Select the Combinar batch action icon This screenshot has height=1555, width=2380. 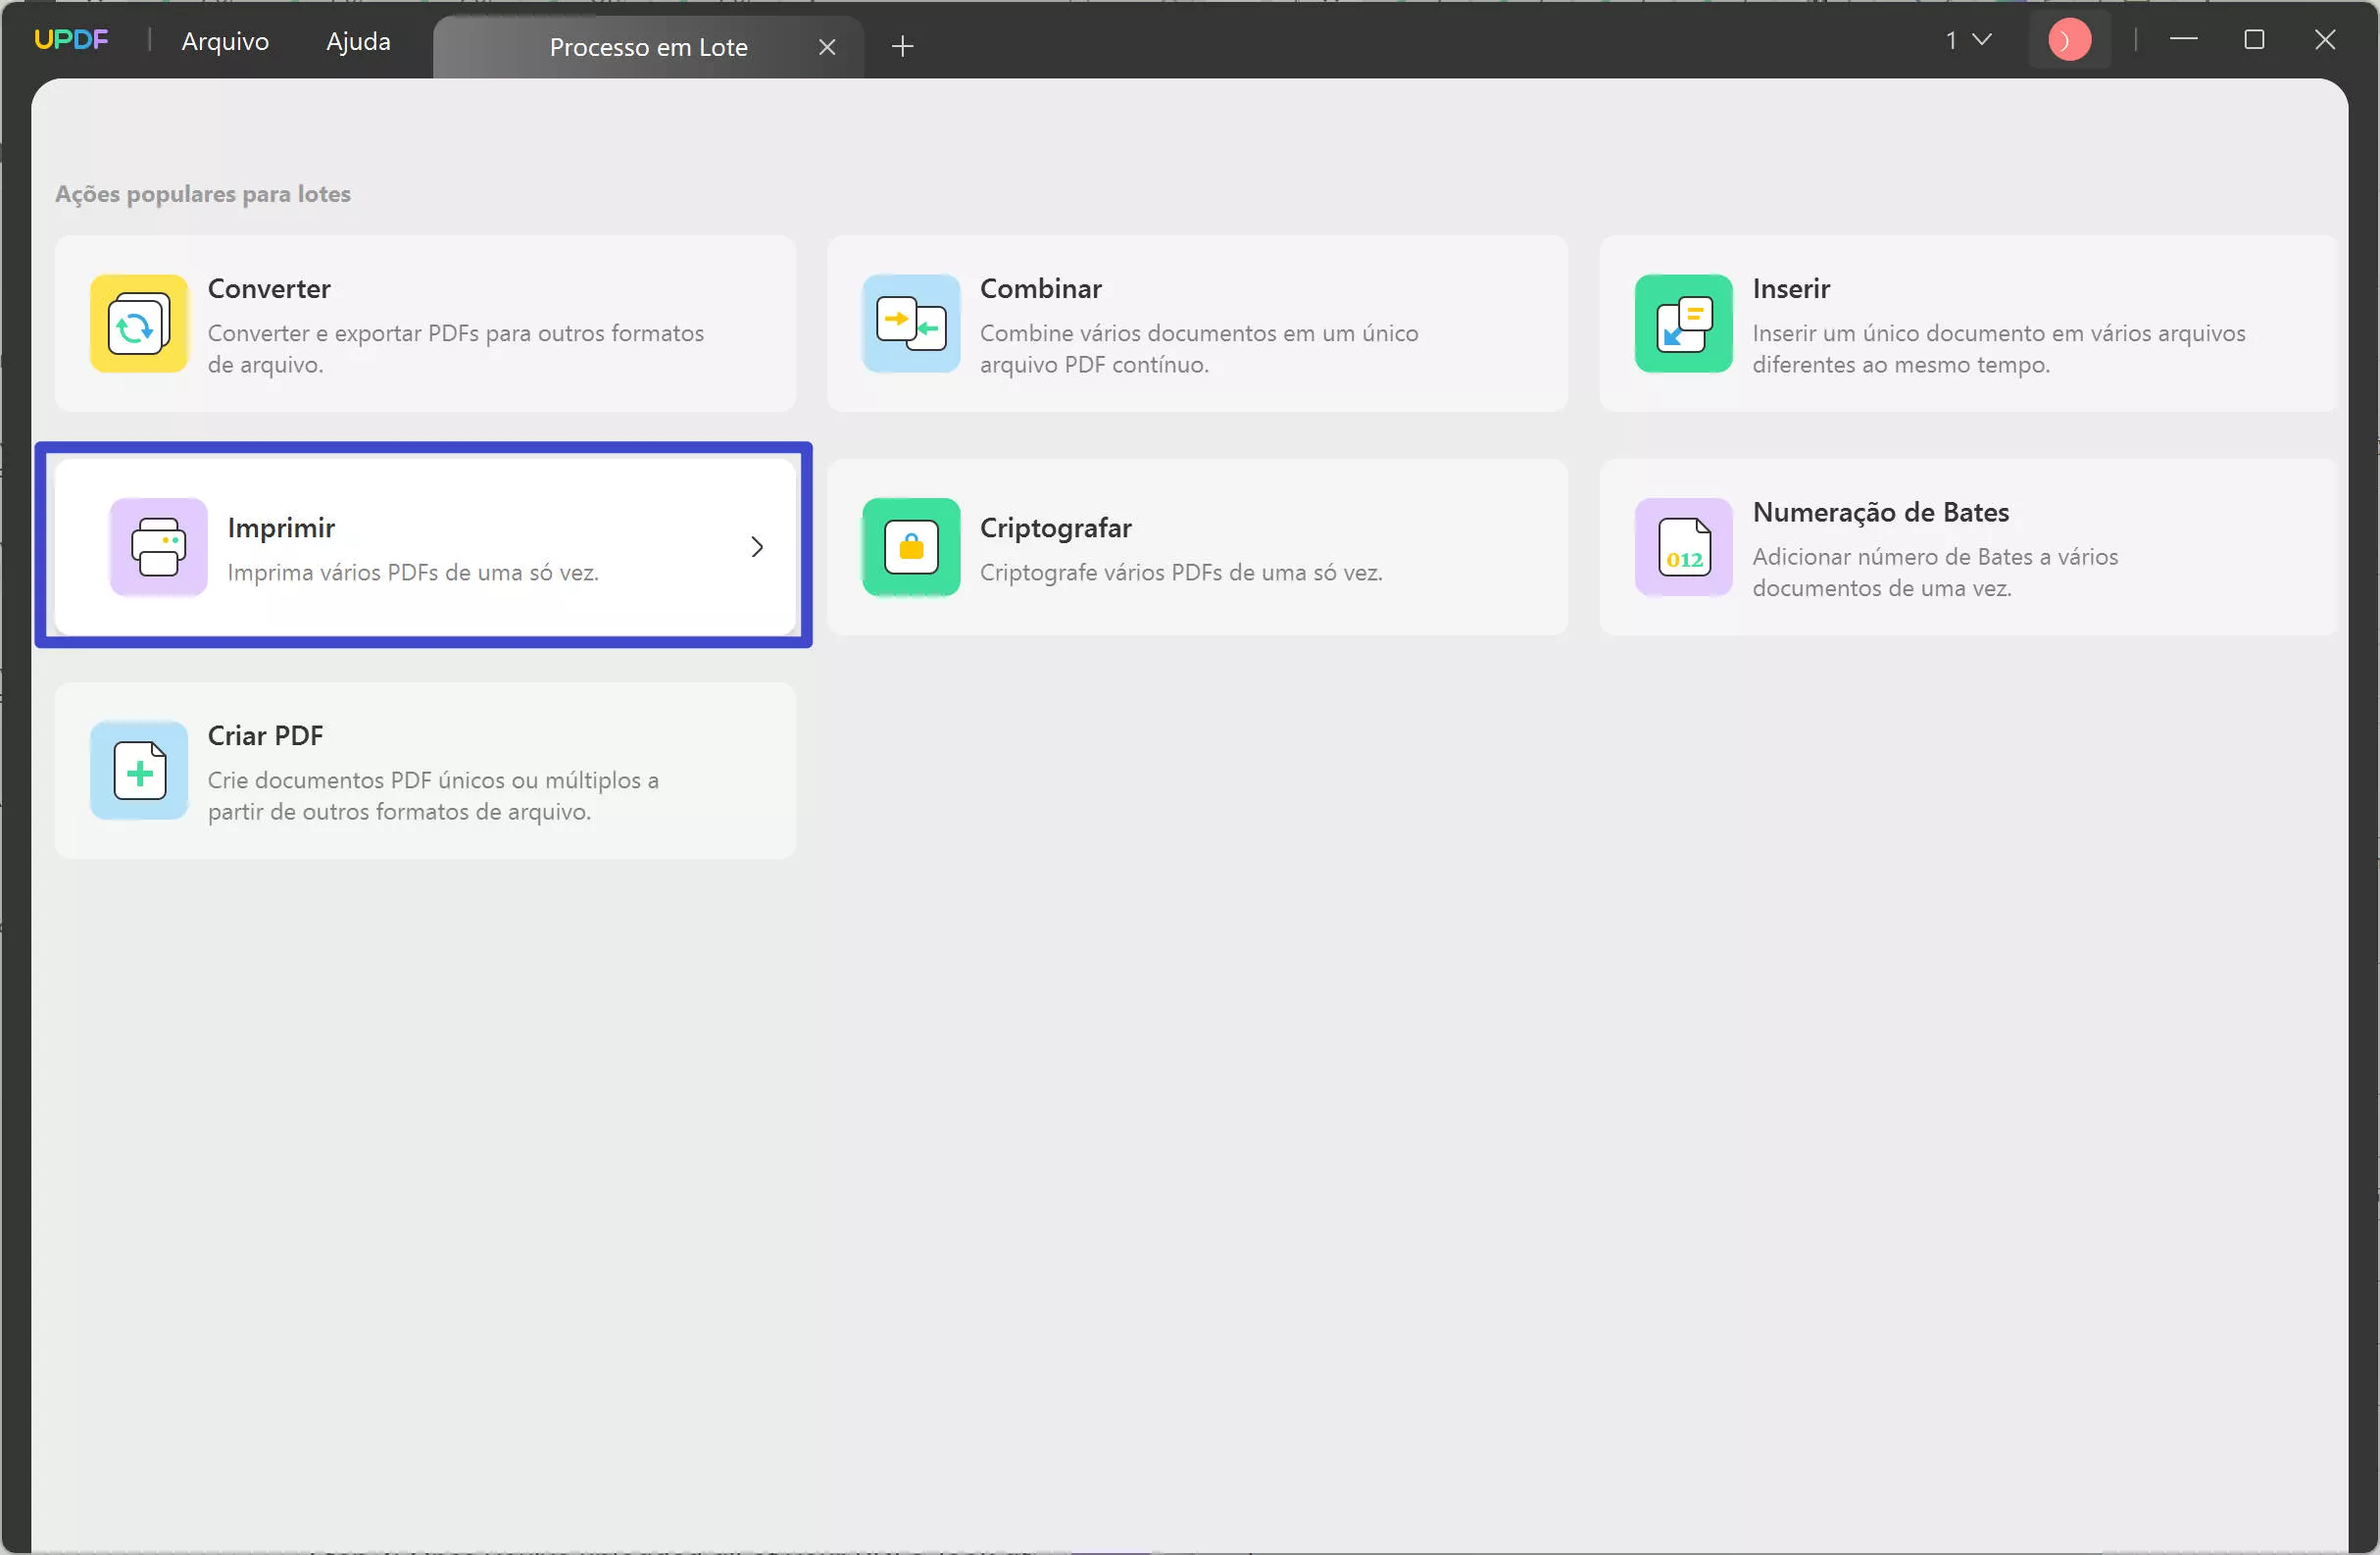(x=911, y=321)
